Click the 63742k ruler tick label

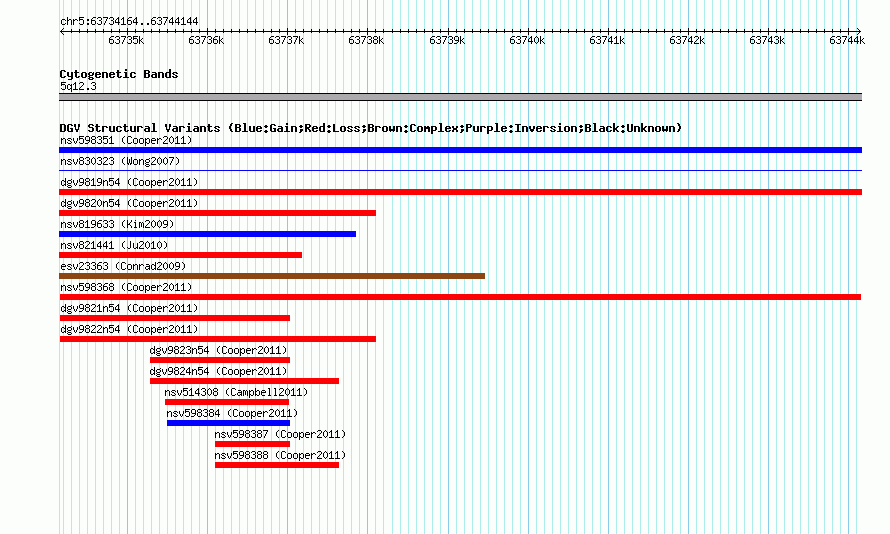click(x=687, y=40)
